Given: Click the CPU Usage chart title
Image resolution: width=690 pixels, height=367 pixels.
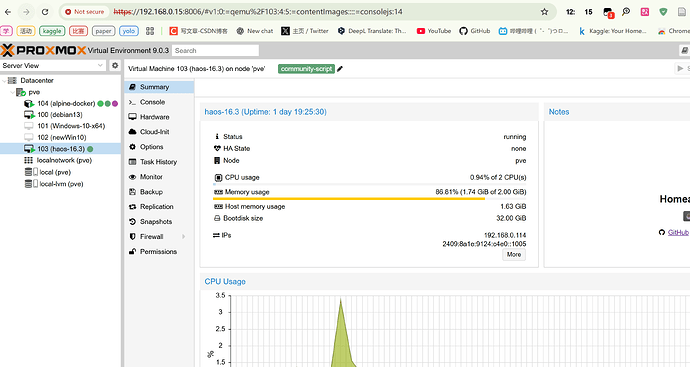Looking at the screenshot, I should [225, 282].
